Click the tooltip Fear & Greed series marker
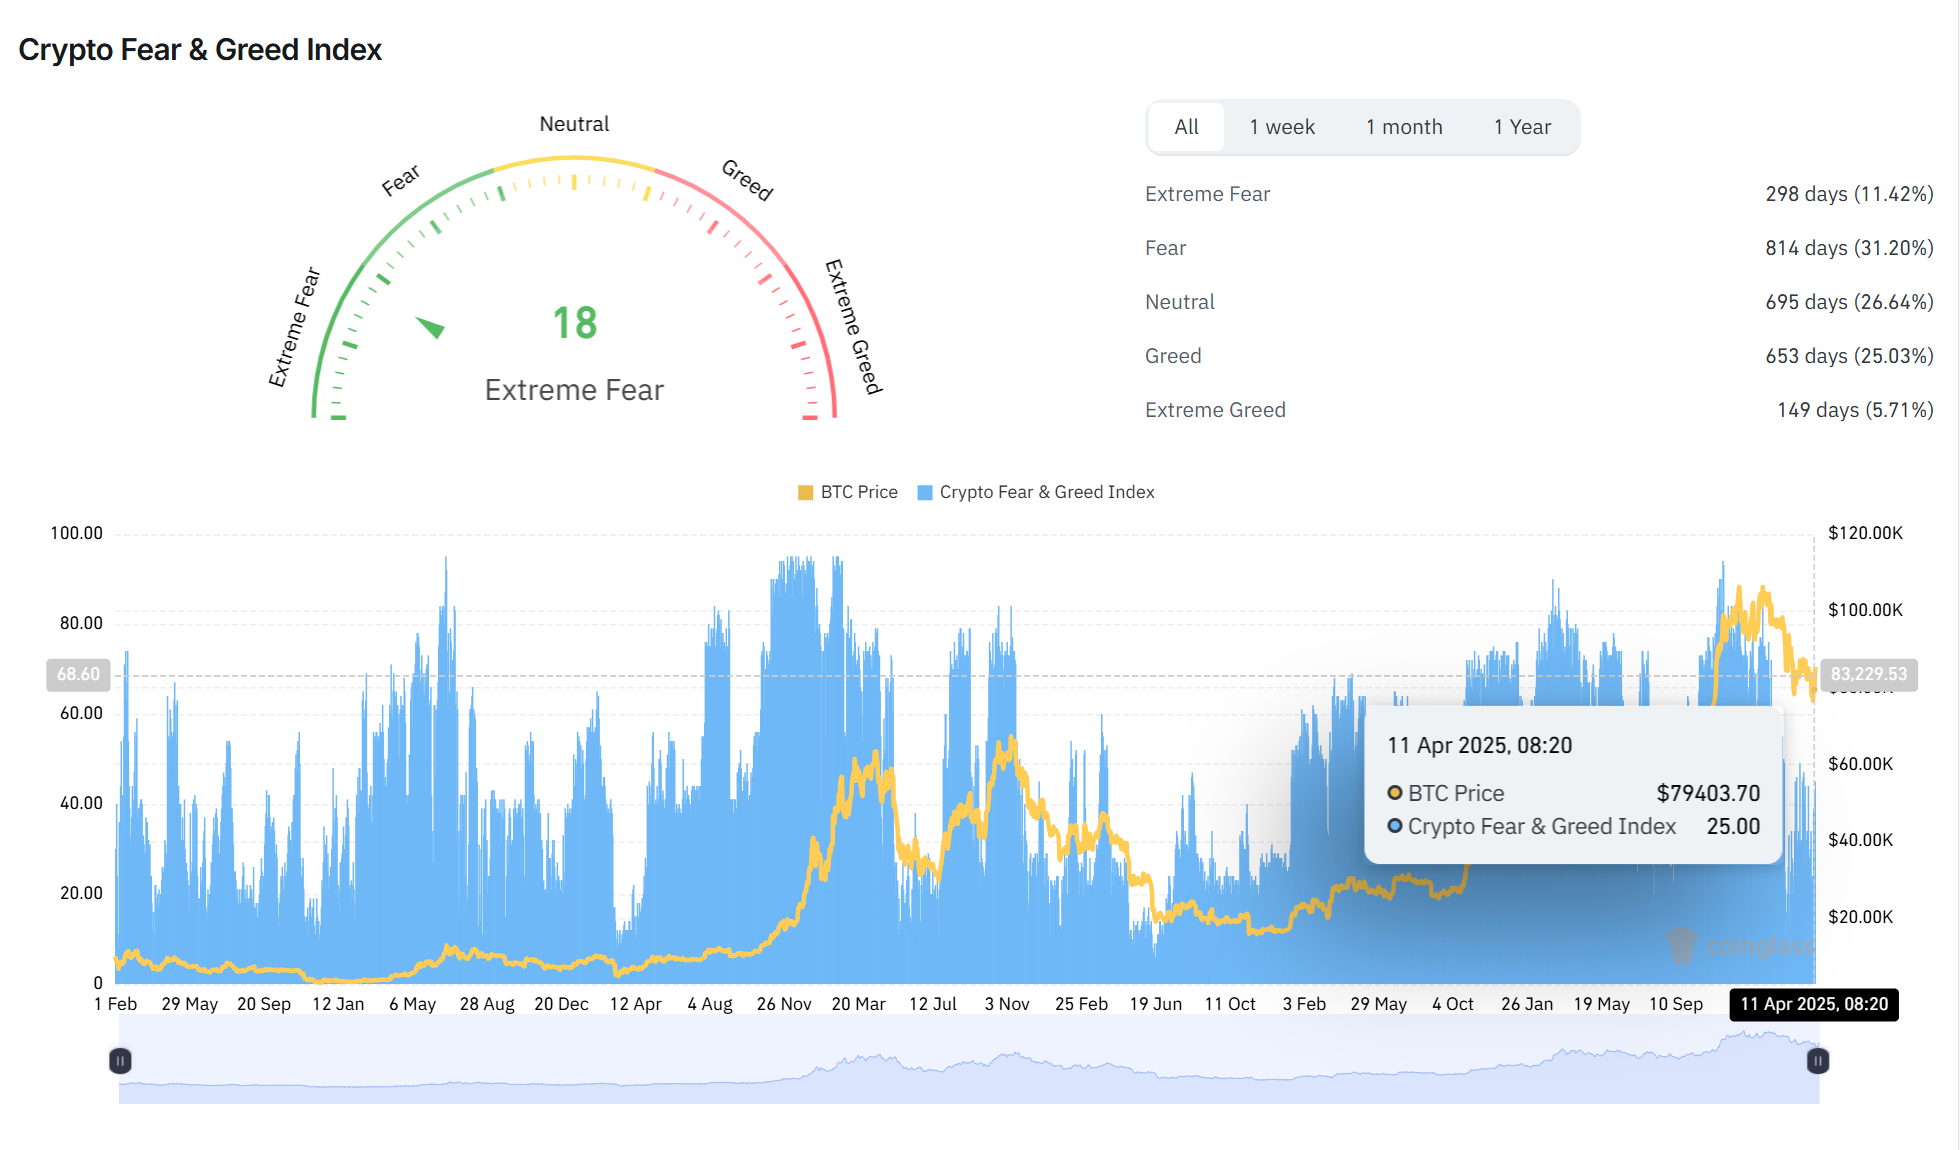This screenshot has width=1960, height=1150. click(1394, 826)
